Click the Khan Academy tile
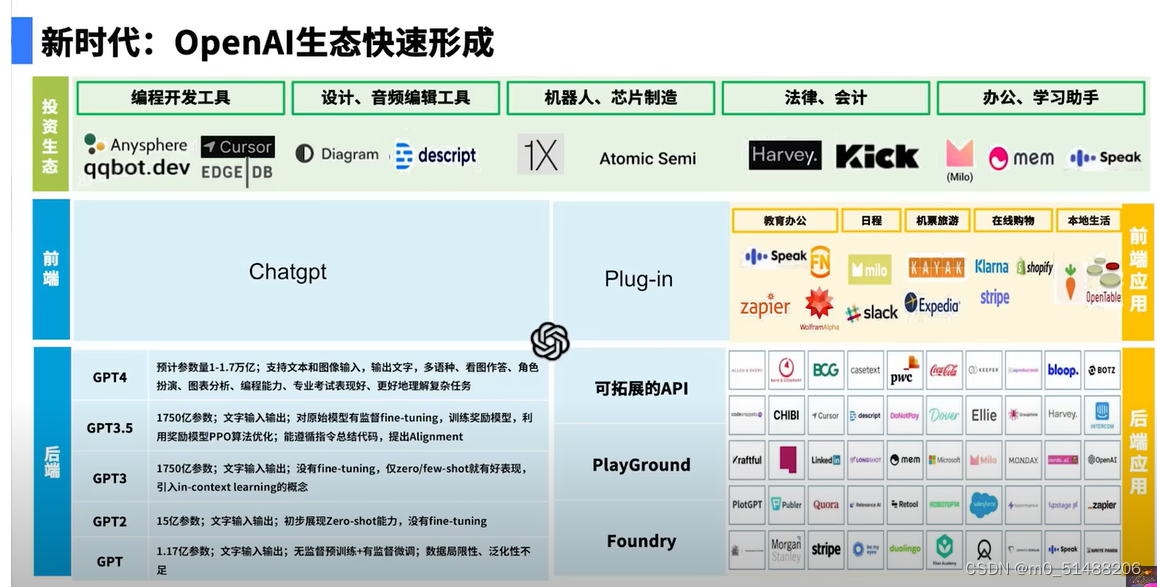 pos(944,549)
